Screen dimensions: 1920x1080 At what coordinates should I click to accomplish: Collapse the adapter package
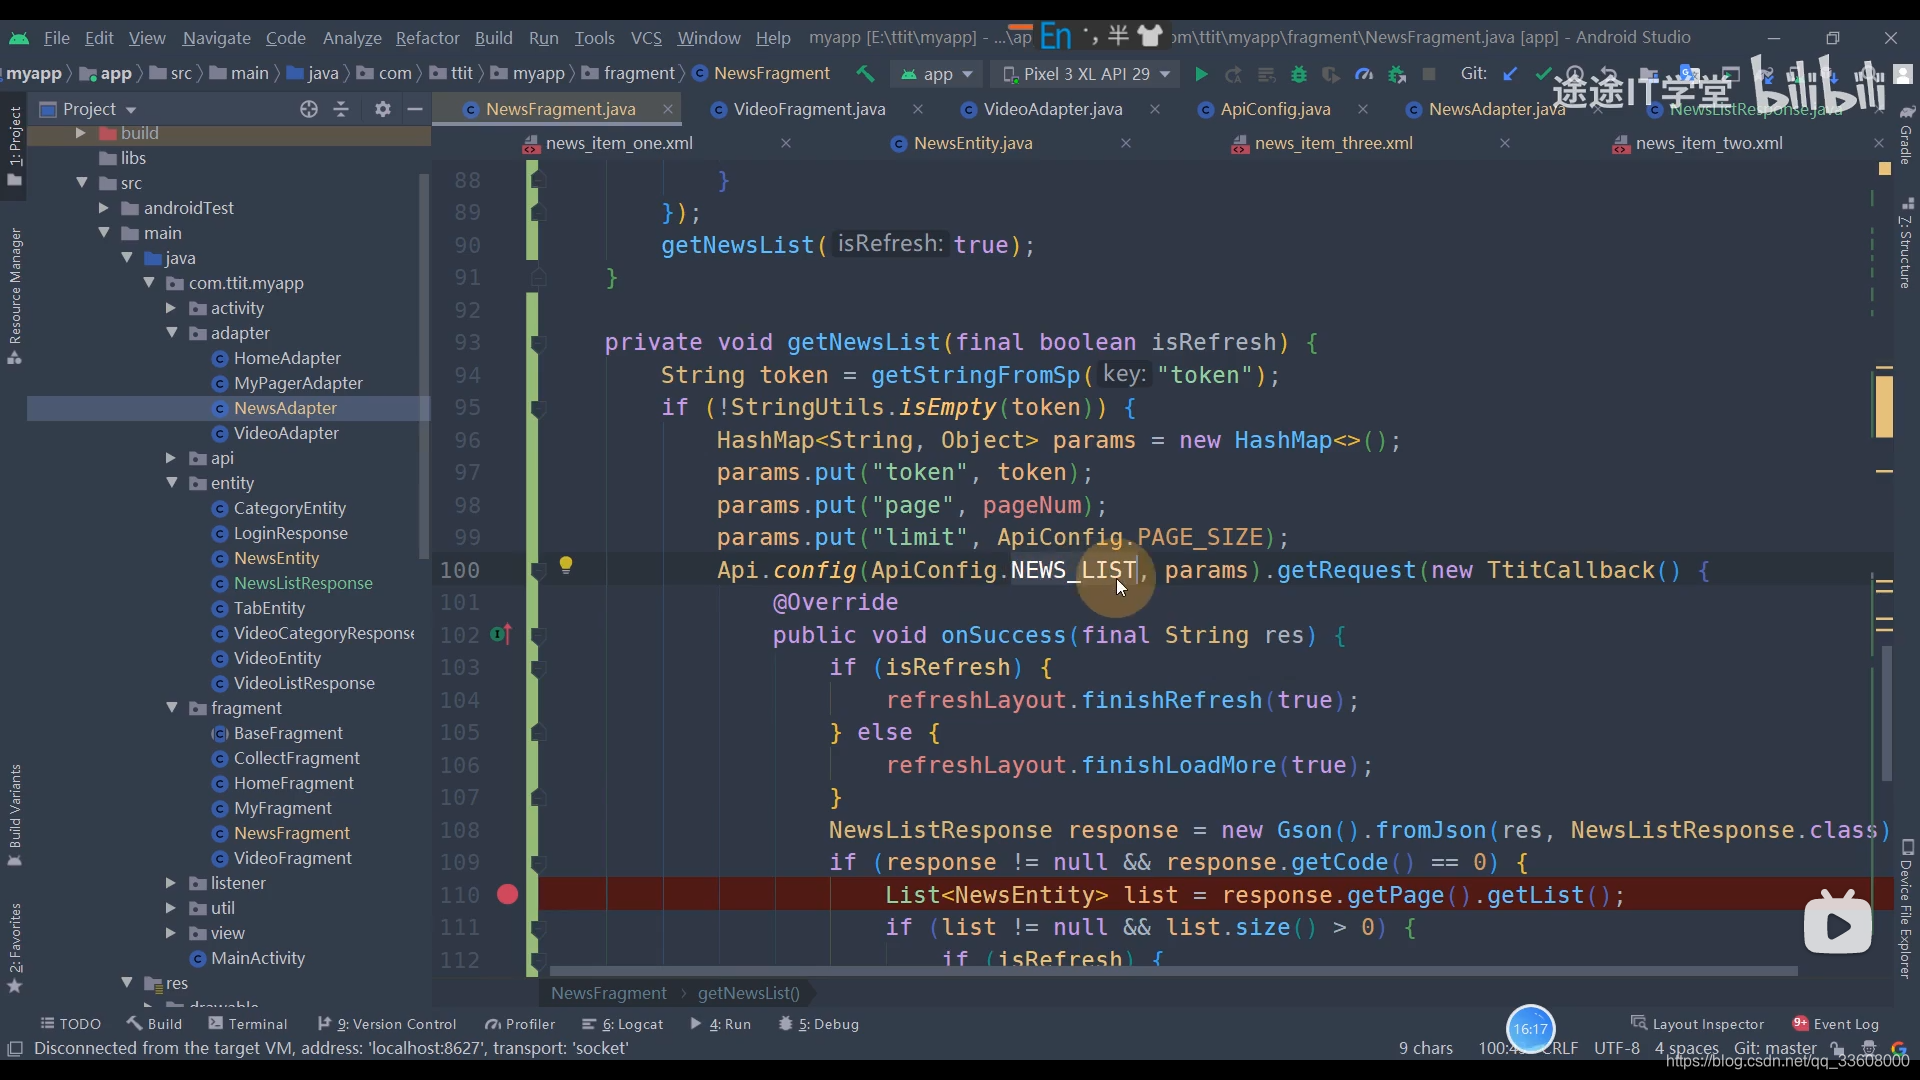click(x=171, y=333)
